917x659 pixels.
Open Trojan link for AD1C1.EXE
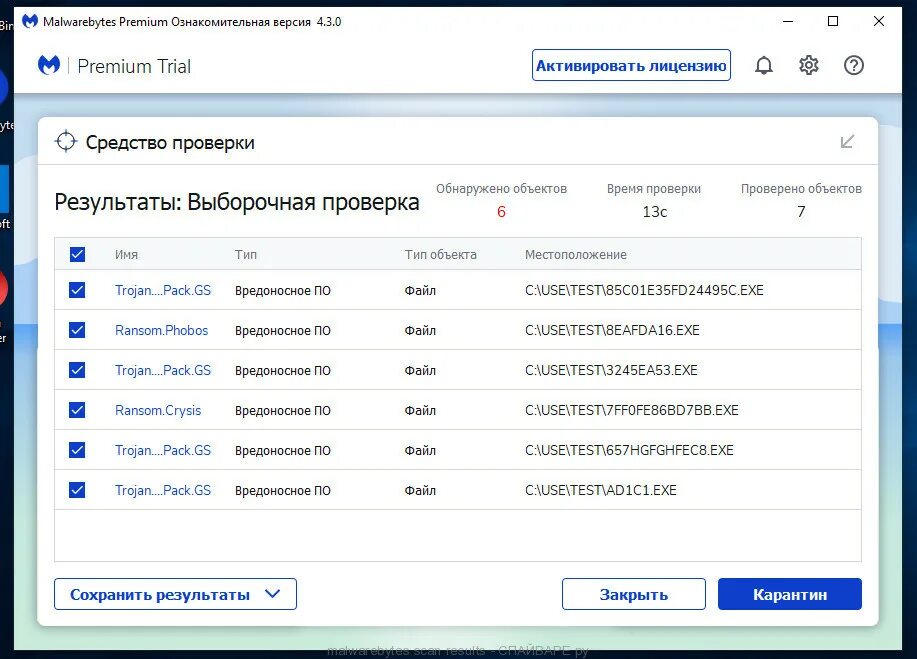(x=163, y=490)
